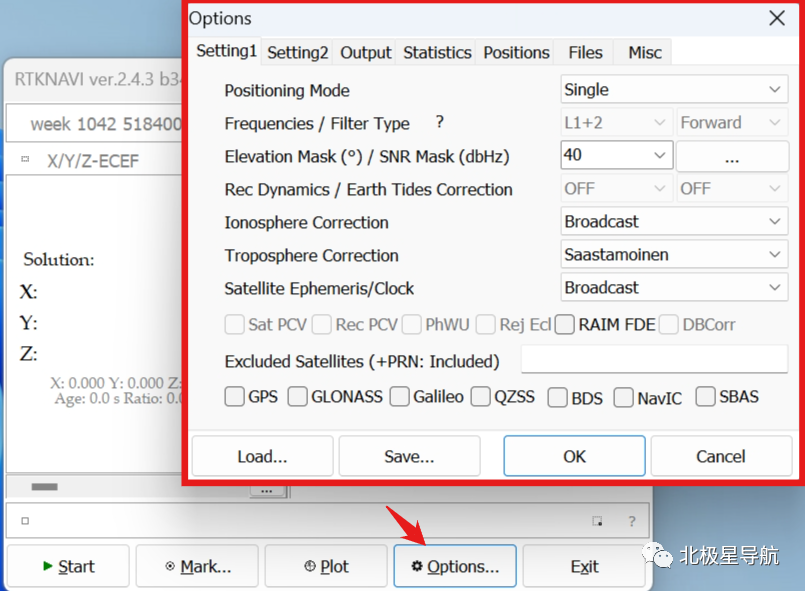Click the Exit button in RTKNAVI
Image resolution: width=805 pixels, height=591 pixels.
tap(584, 566)
